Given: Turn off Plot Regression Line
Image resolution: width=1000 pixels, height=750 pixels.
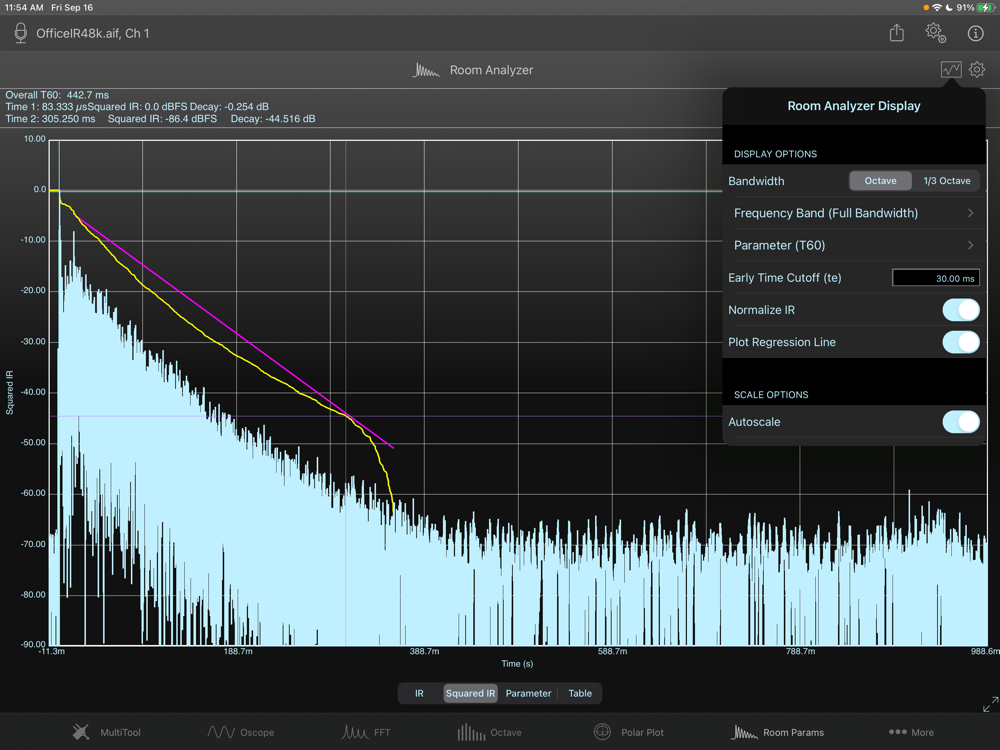Looking at the screenshot, I should click(x=960, y=342).
